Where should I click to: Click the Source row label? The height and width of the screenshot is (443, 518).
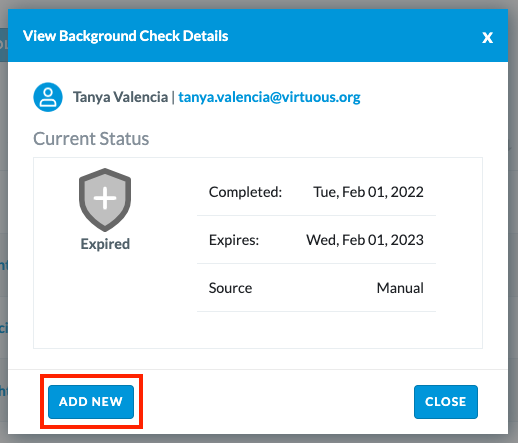coord(230,288)
